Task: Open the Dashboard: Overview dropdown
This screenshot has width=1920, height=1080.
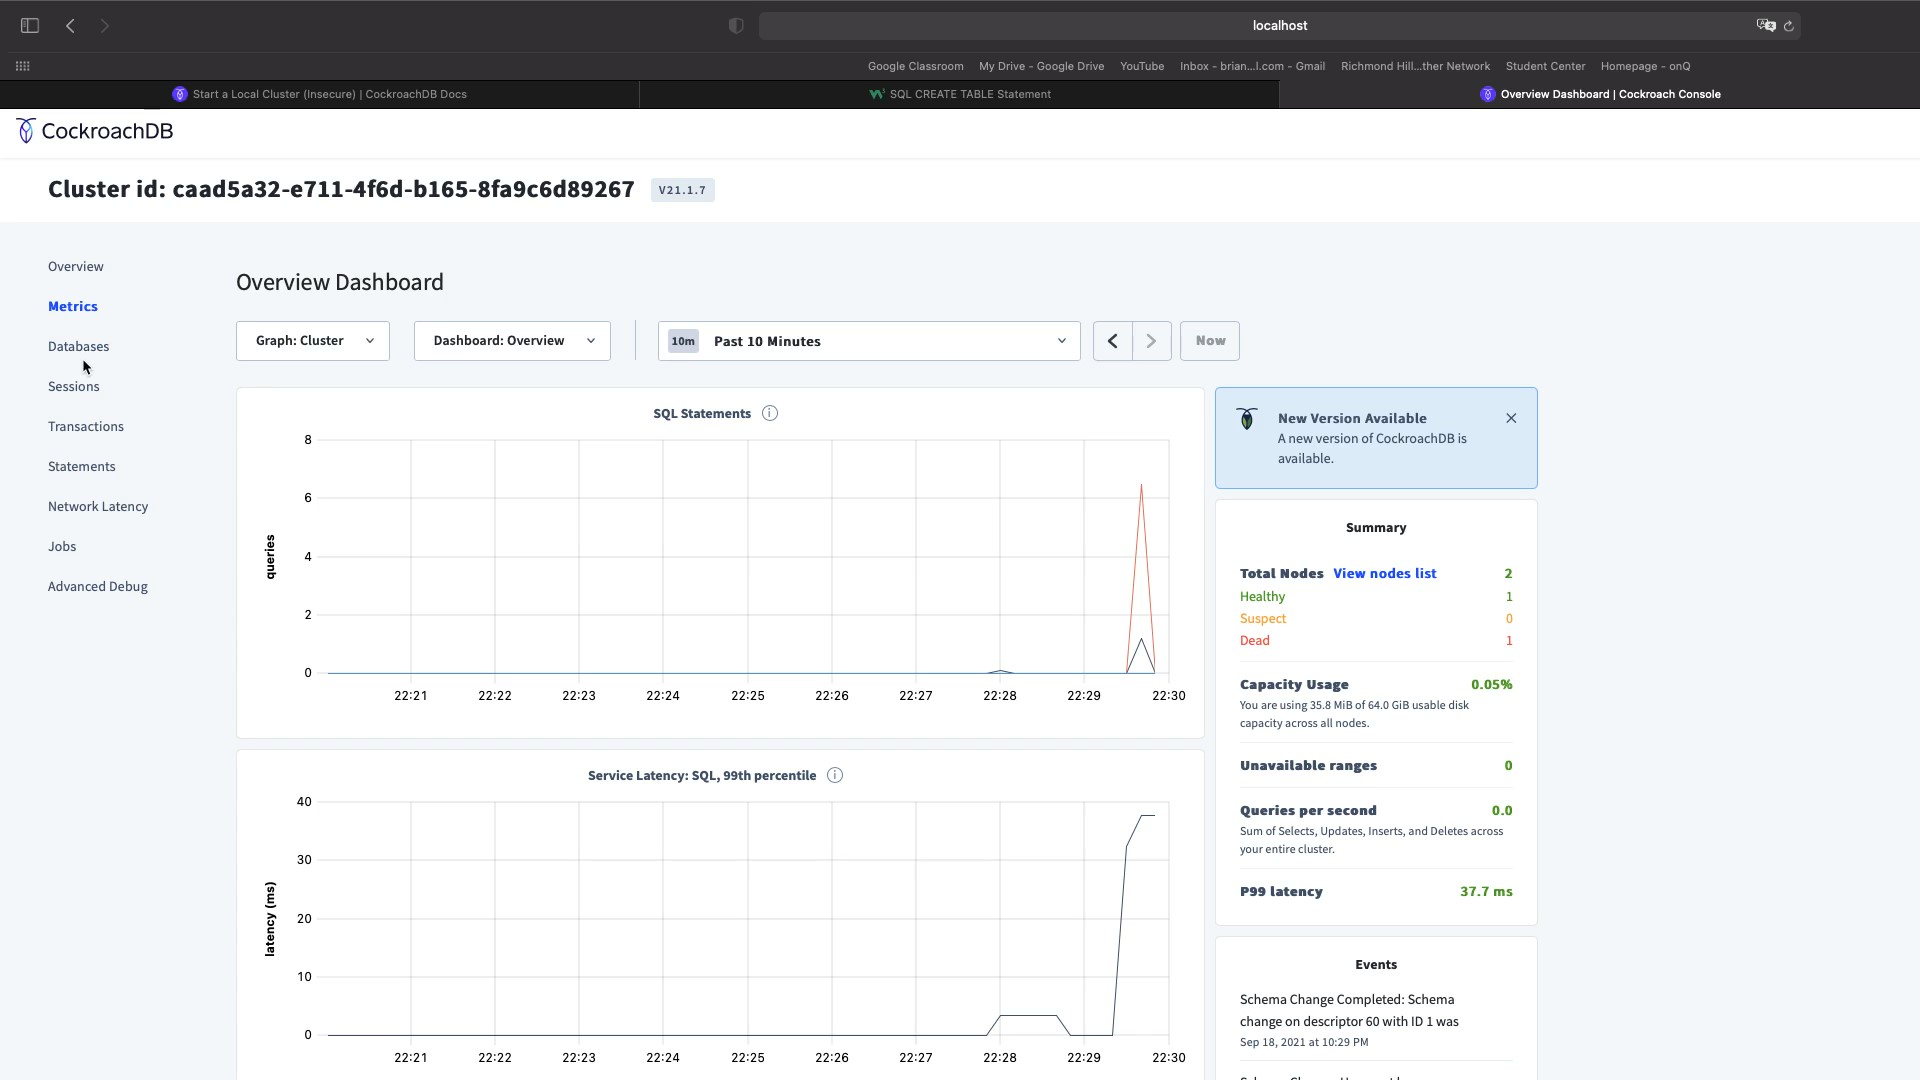Action: tap(512, 341)
